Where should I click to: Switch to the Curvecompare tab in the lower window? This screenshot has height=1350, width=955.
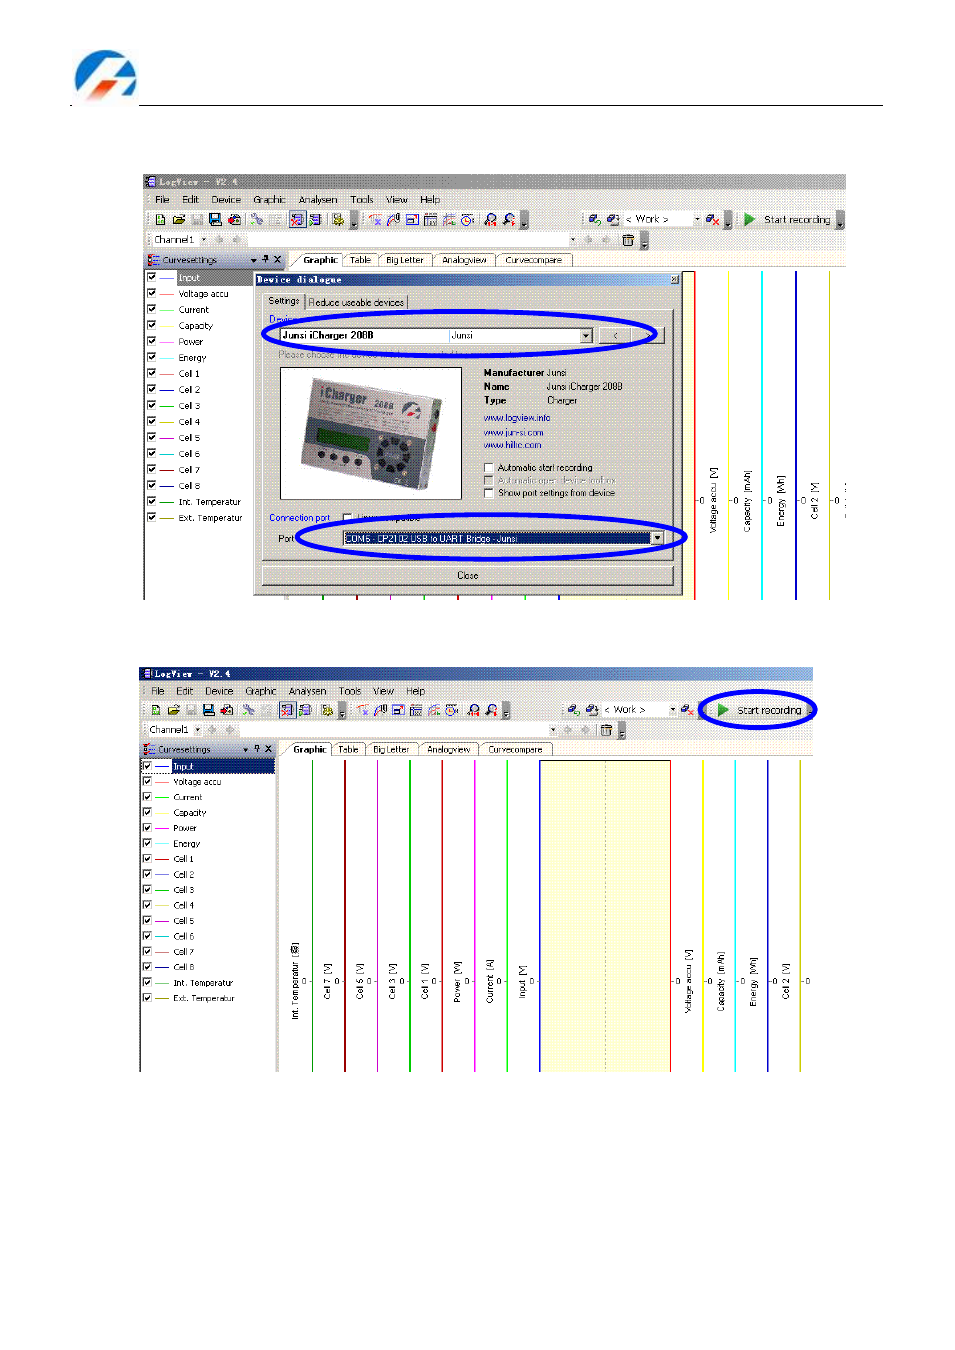(515, 749)
